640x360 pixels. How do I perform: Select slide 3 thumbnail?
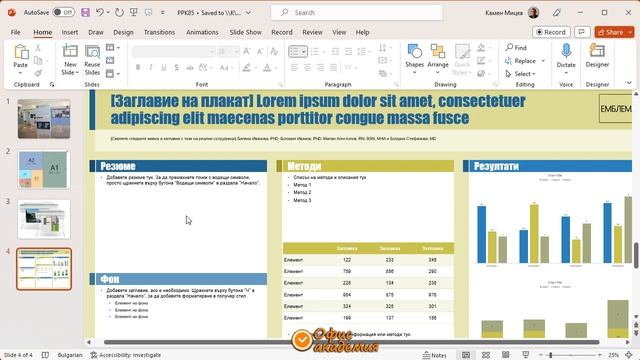[x=44, y=220]
